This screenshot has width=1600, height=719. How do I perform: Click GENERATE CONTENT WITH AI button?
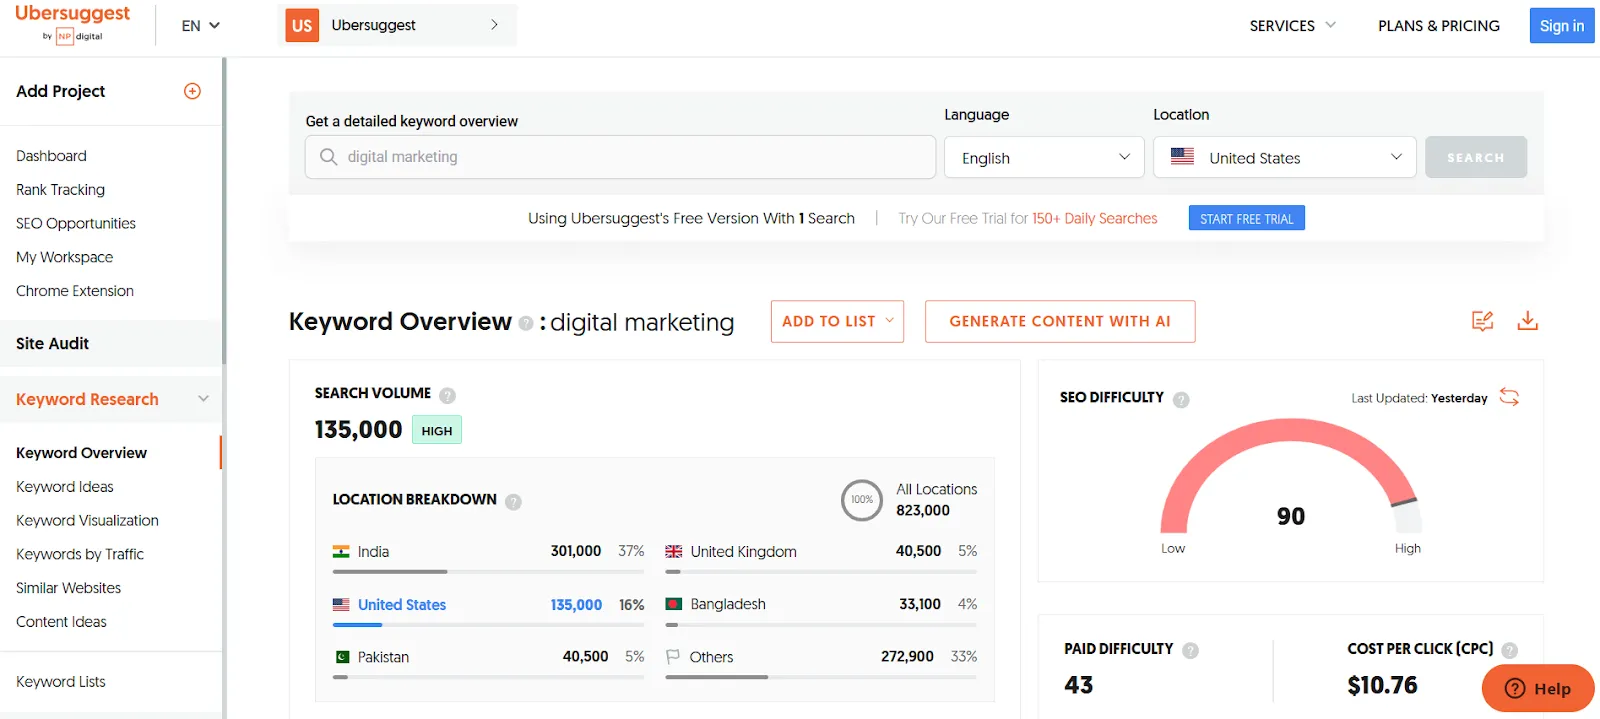click(1060, 321)
